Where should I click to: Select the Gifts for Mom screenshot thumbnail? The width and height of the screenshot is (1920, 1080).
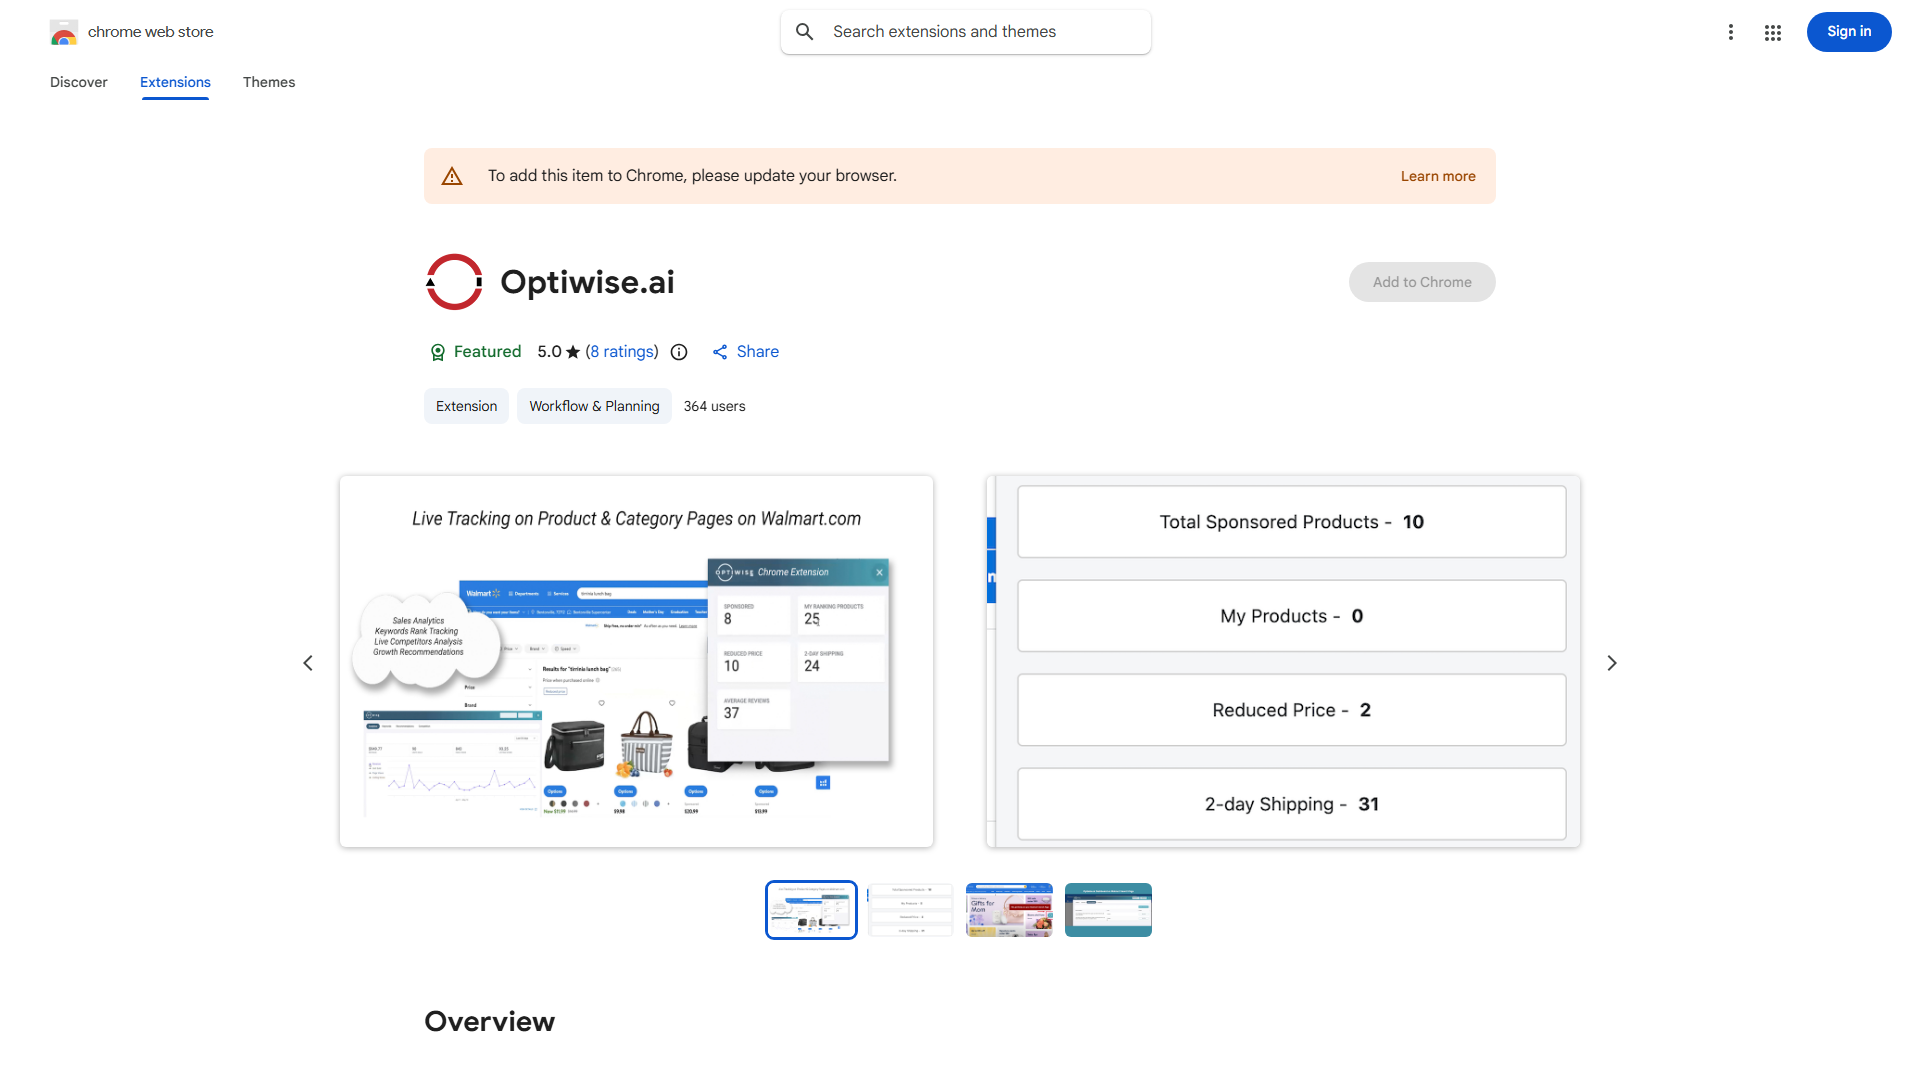click(x=1008, y=909)
